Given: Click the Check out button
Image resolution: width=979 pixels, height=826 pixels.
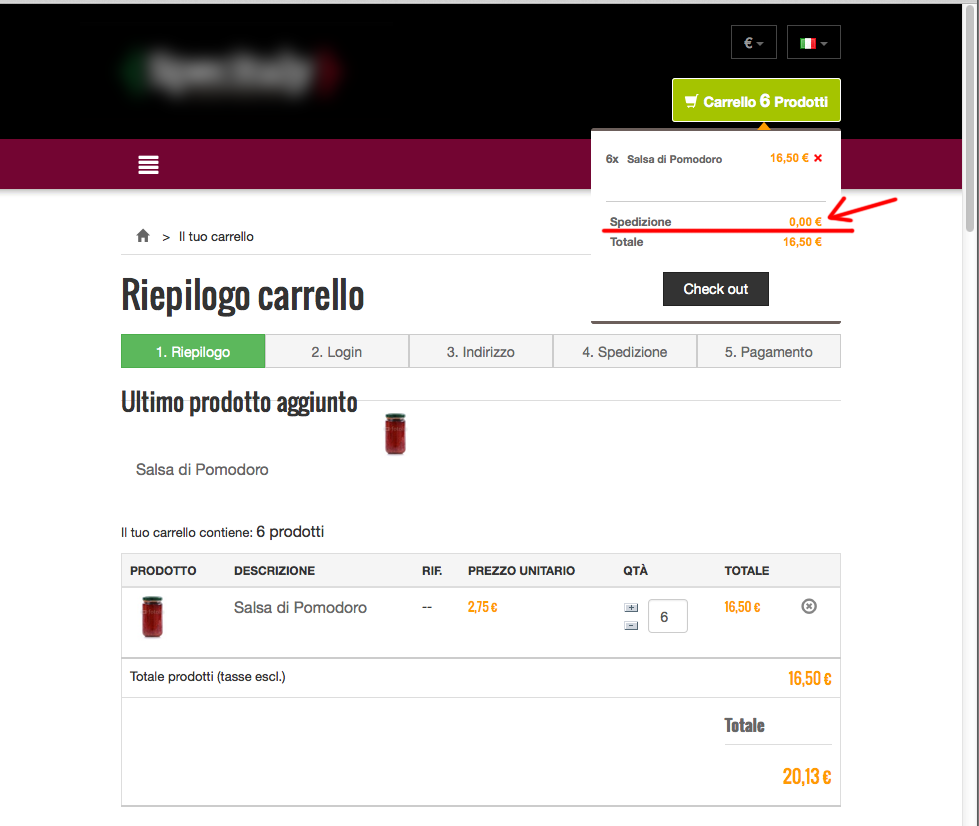Looking at the screenshot, I should pos(716,289).
